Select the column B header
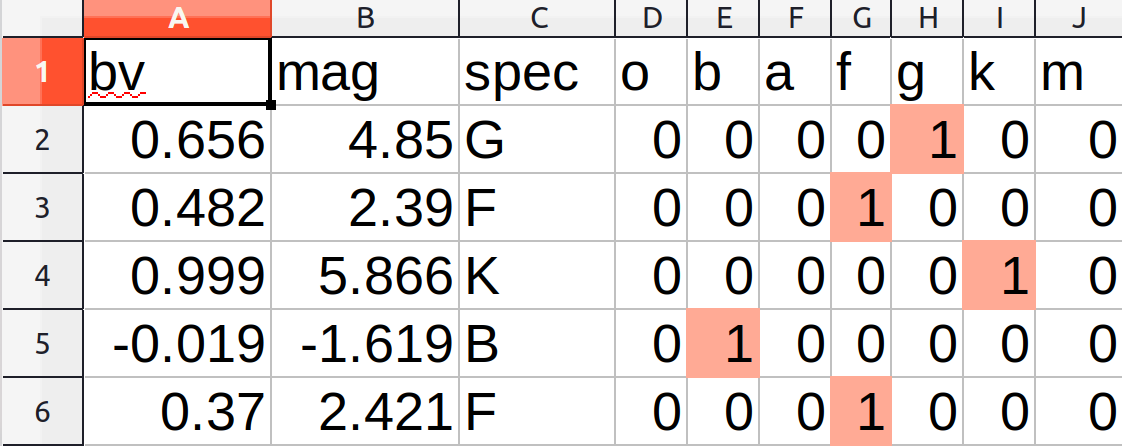The height and width of the screenshot is (446, 1122). [x=365, y=18]
